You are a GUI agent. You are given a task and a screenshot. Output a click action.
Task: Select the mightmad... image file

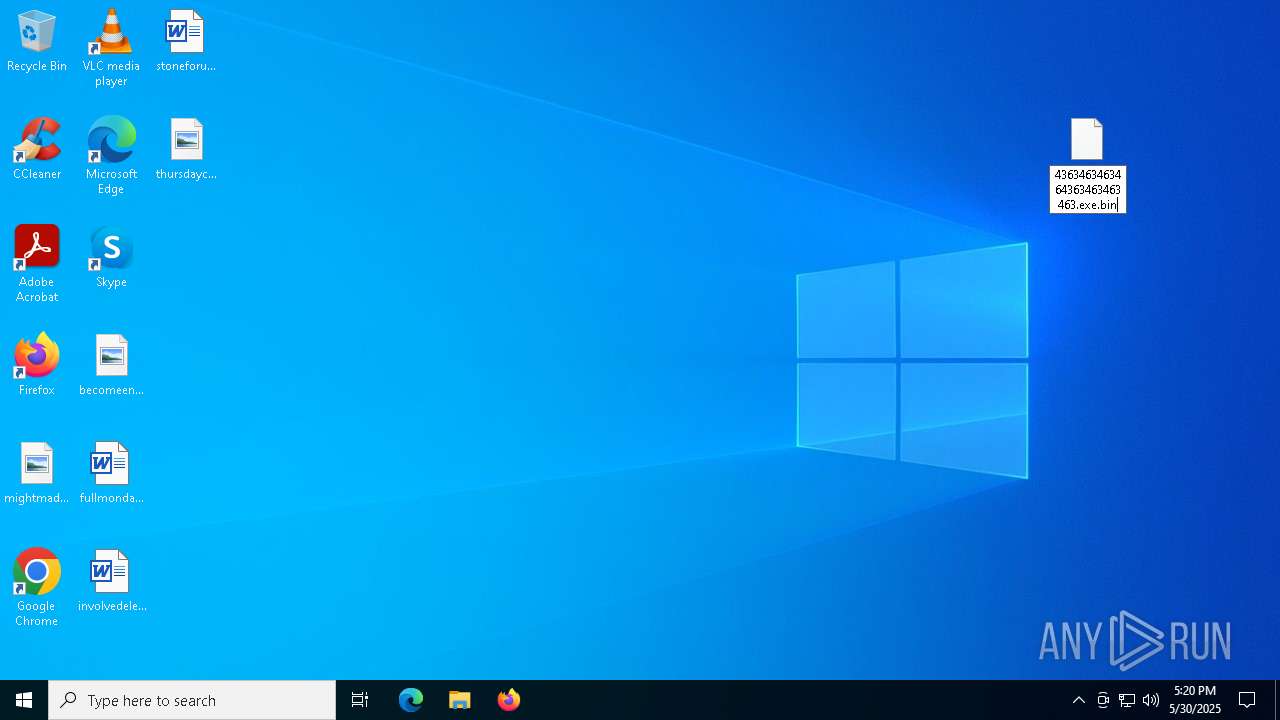click(x=37, y=472)
